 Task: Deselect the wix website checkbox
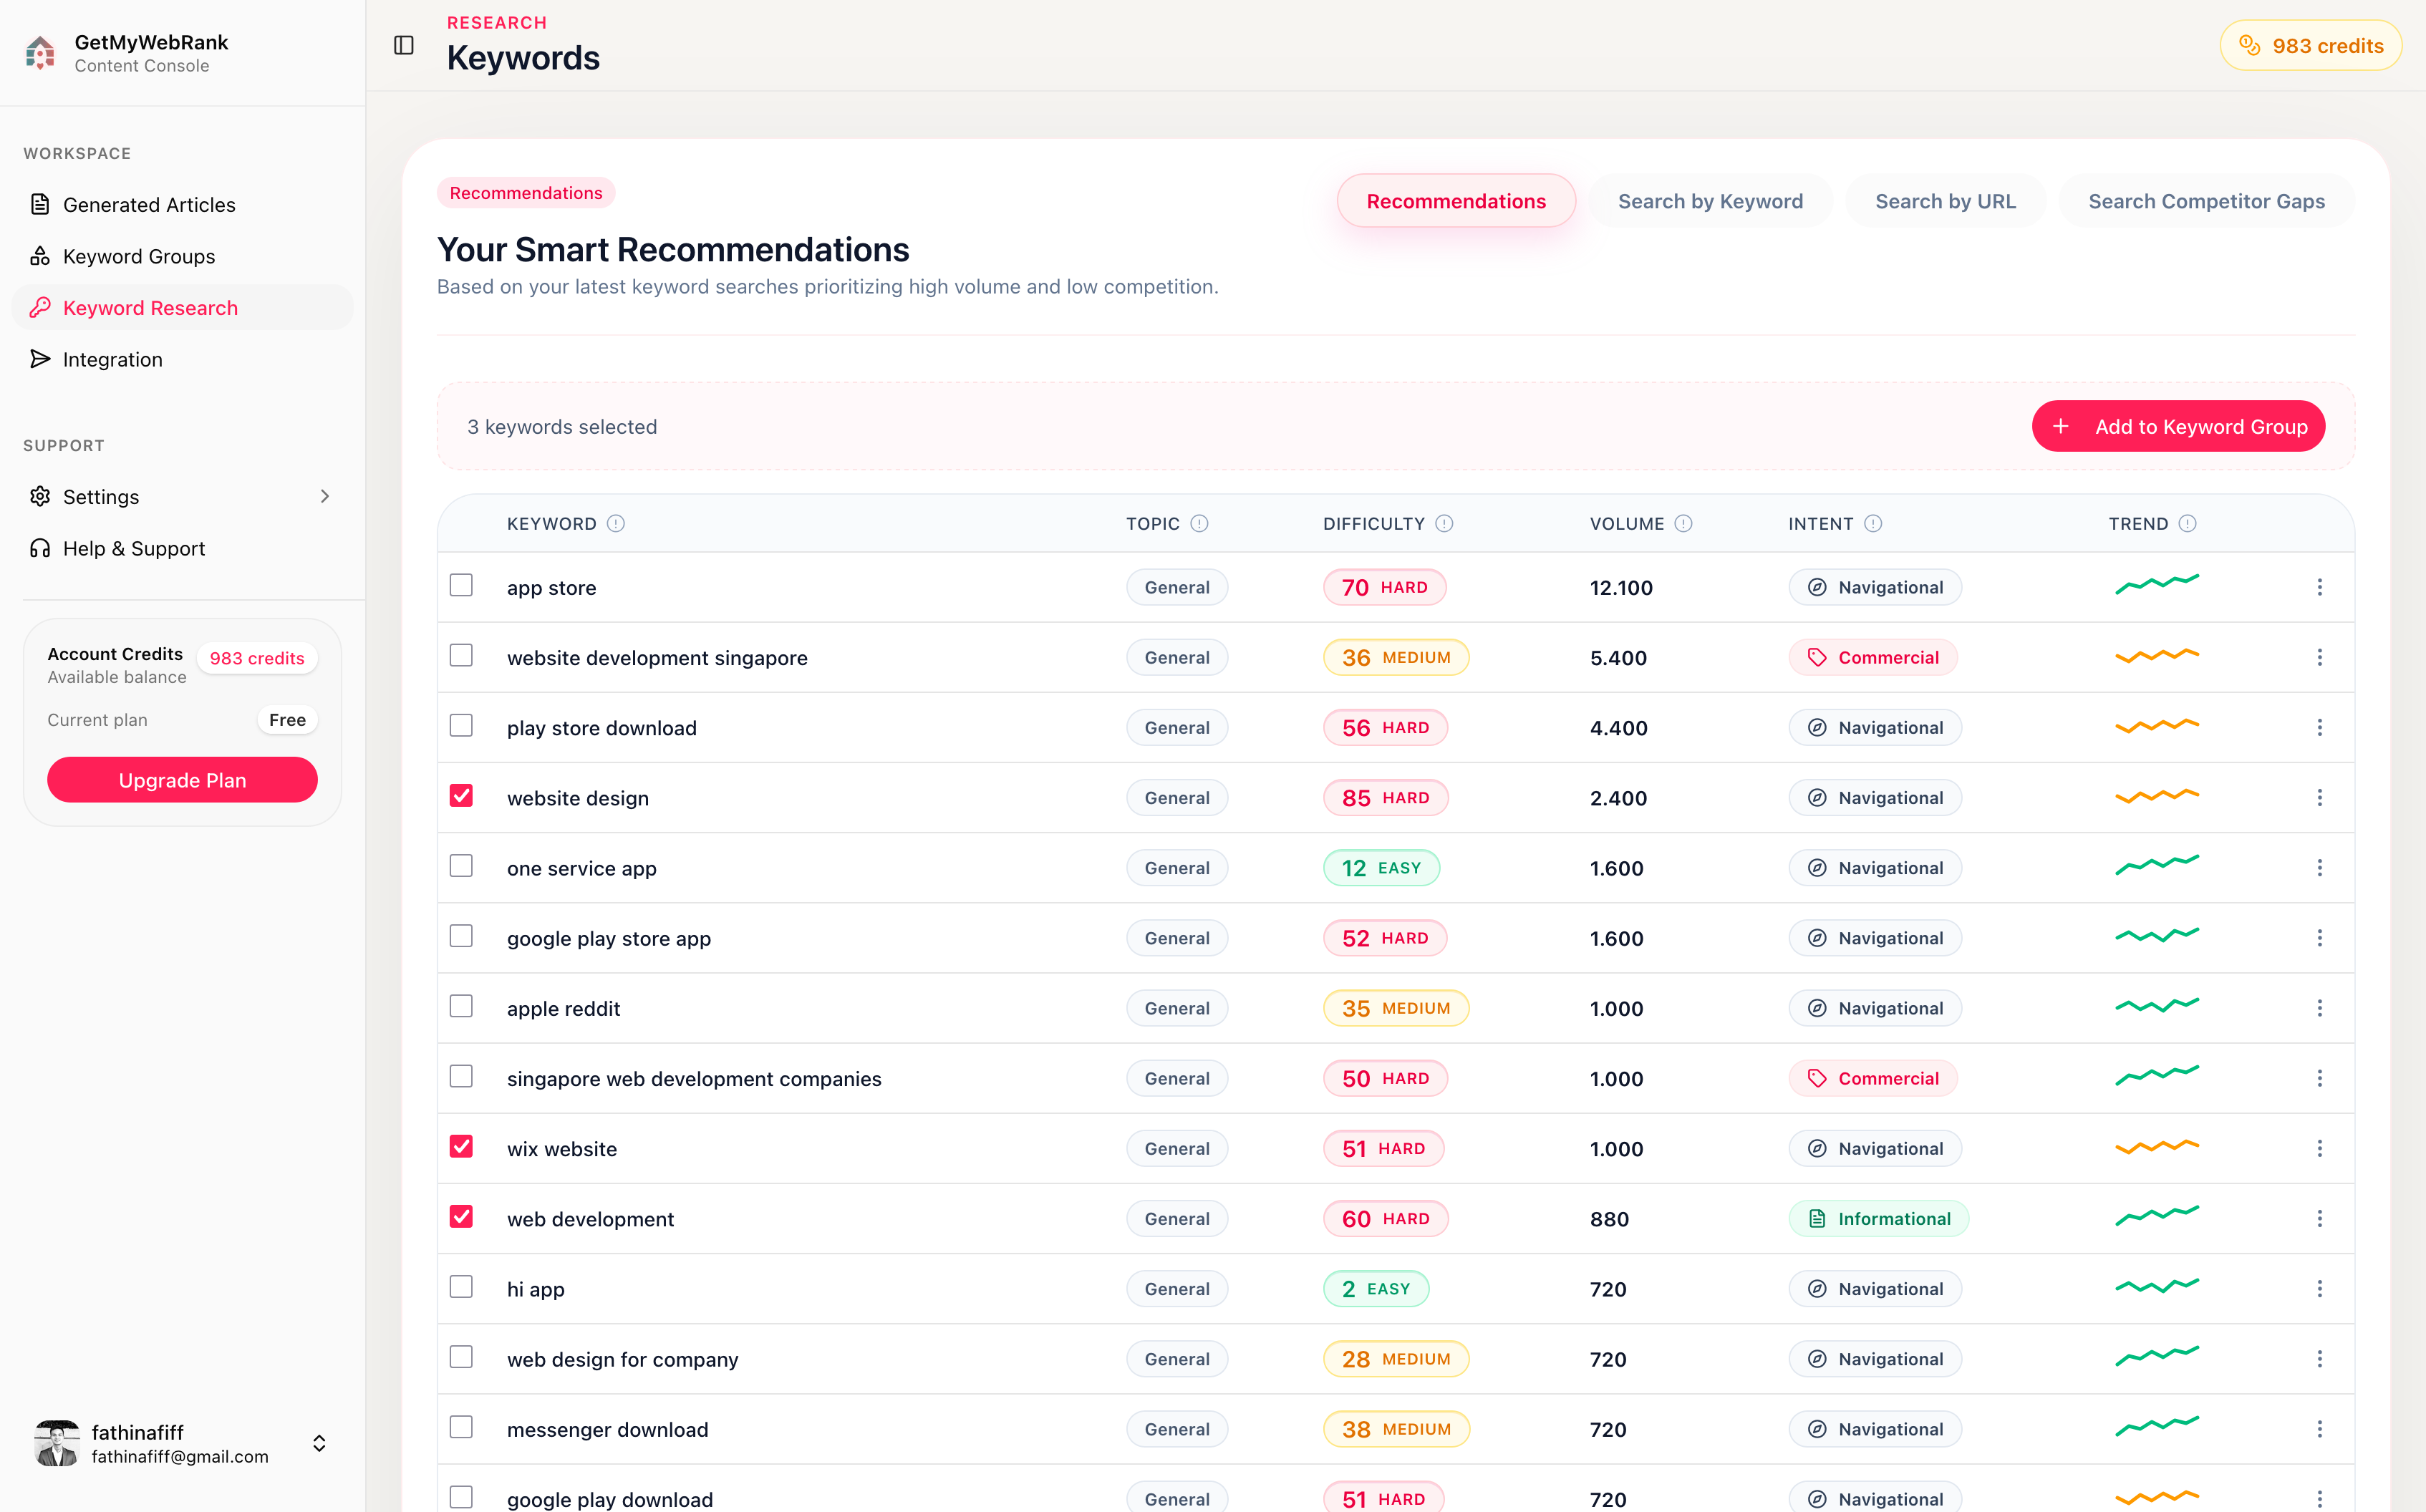(461, 1146)
